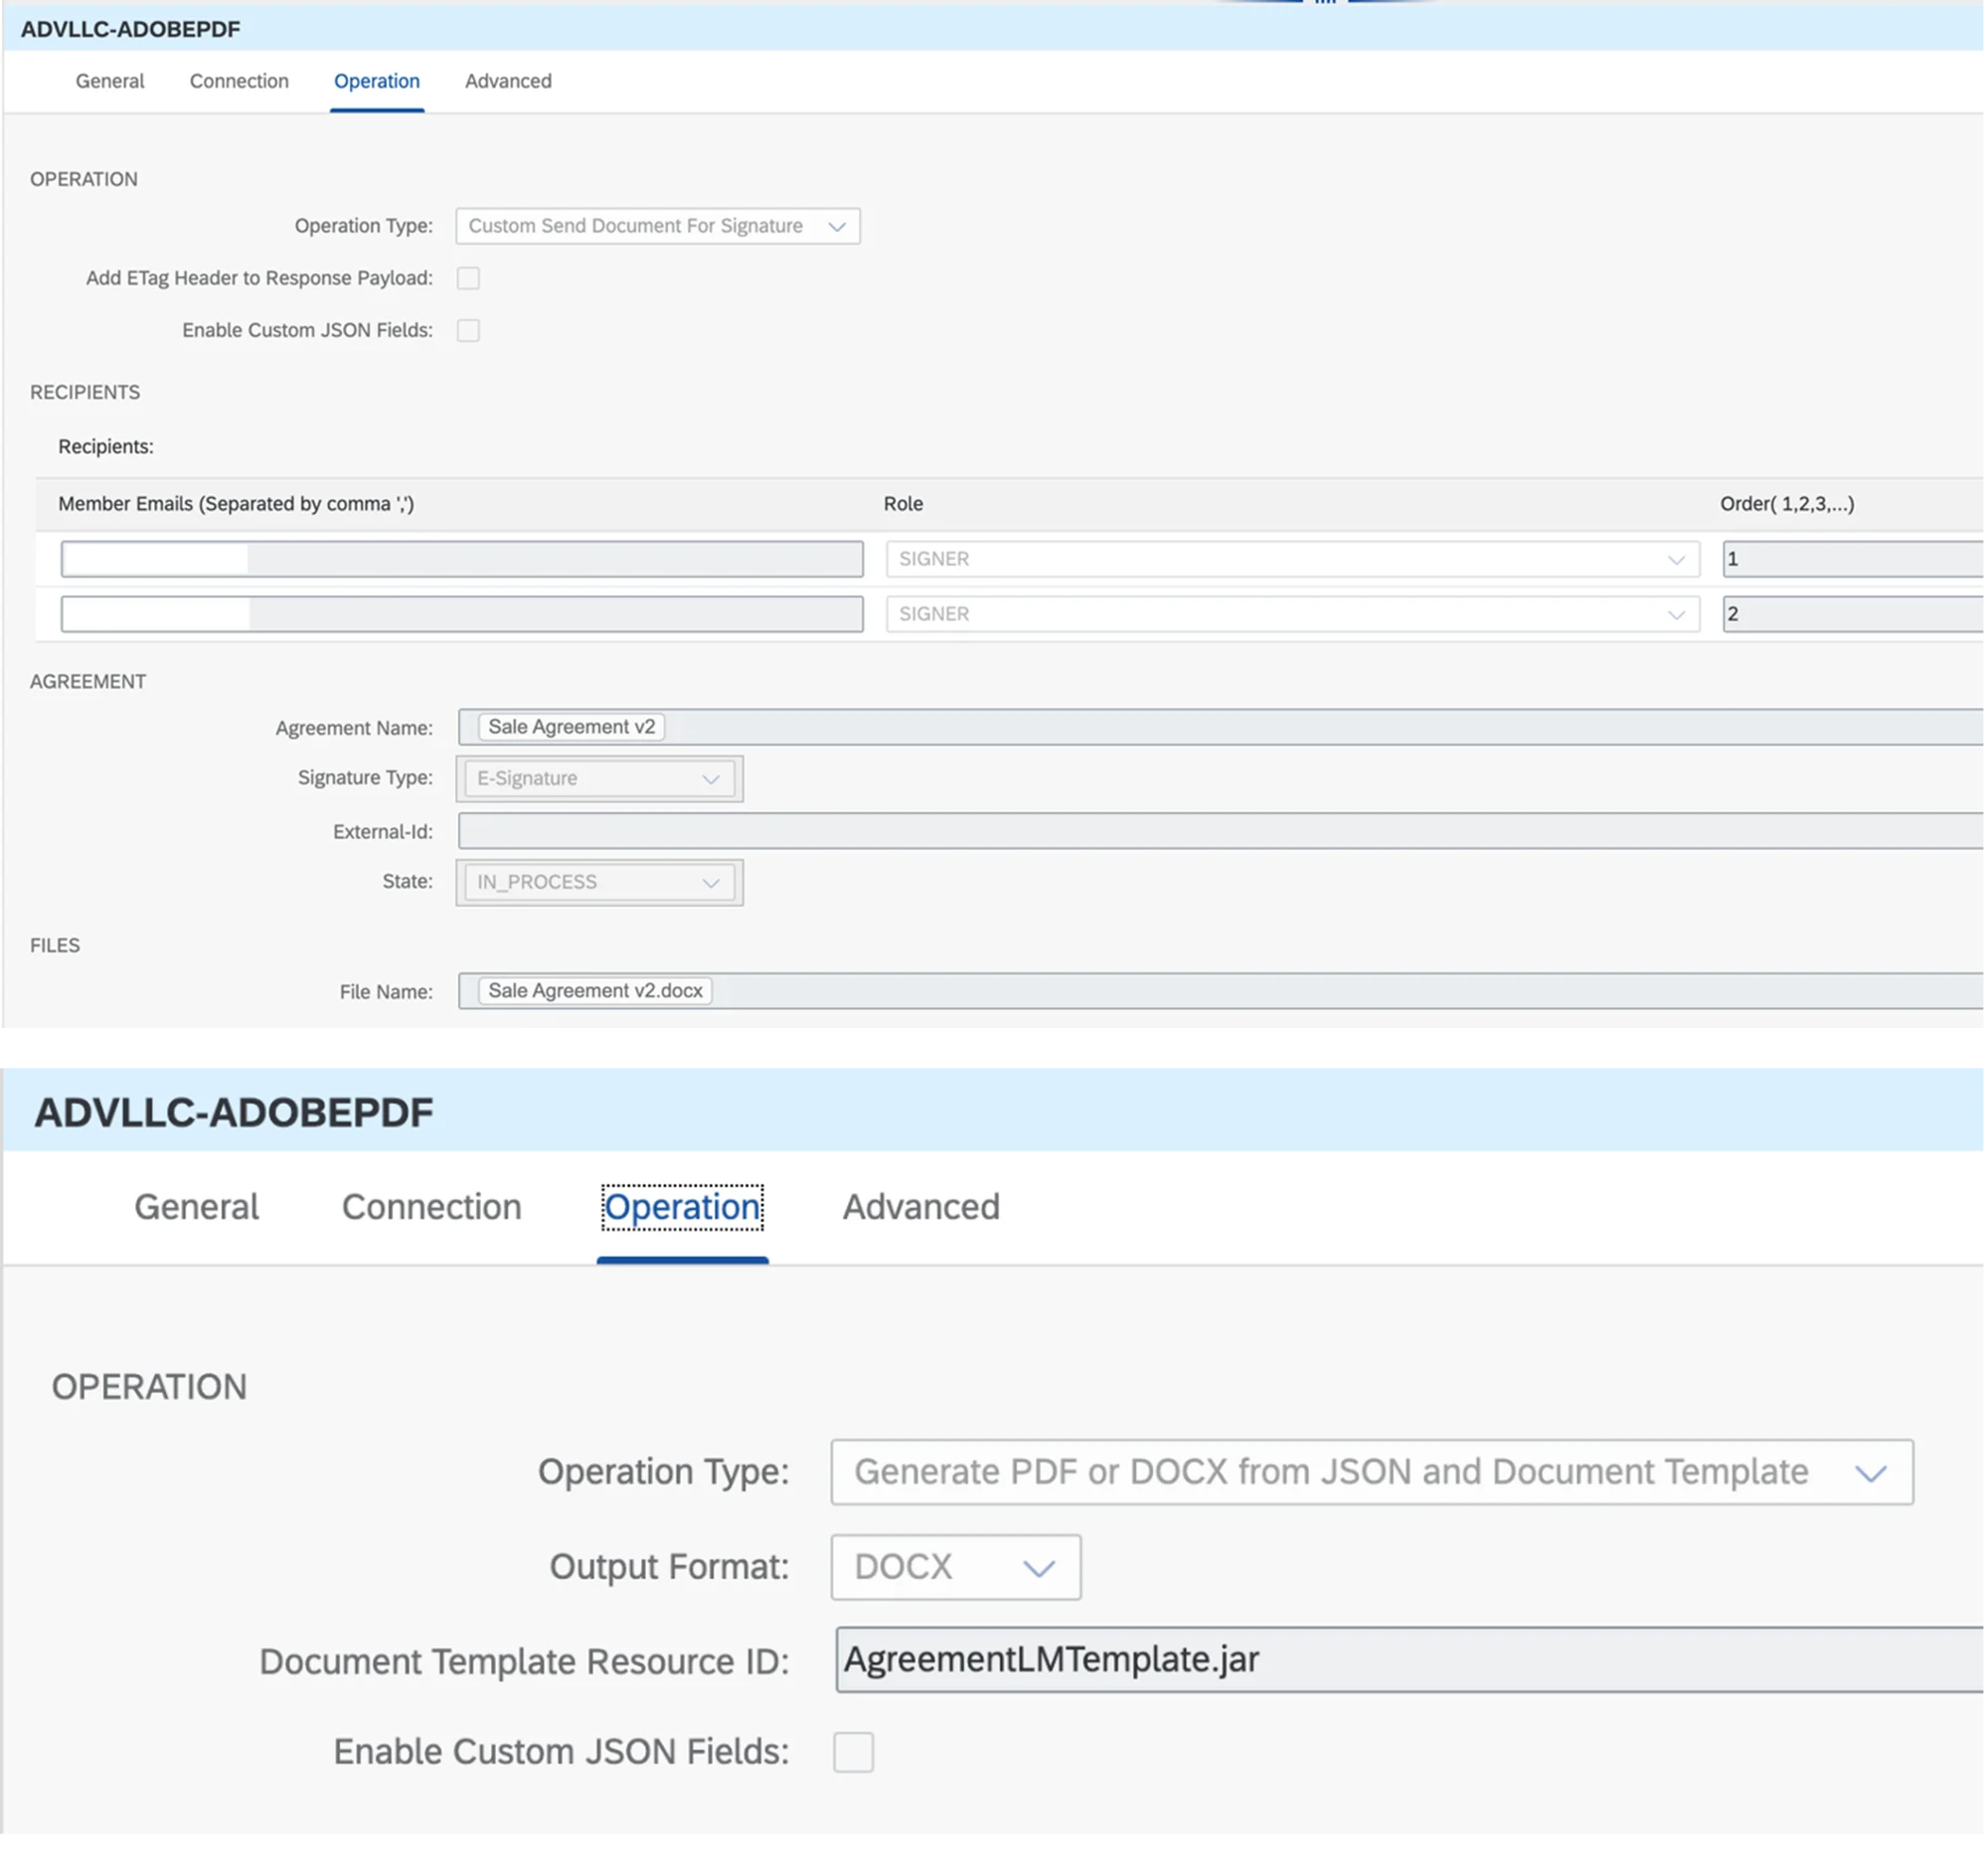Enable Custom JSON Fields checkbox in upper panel
This screenshot has height=1874, width=1988.
(x=468, y=330)
